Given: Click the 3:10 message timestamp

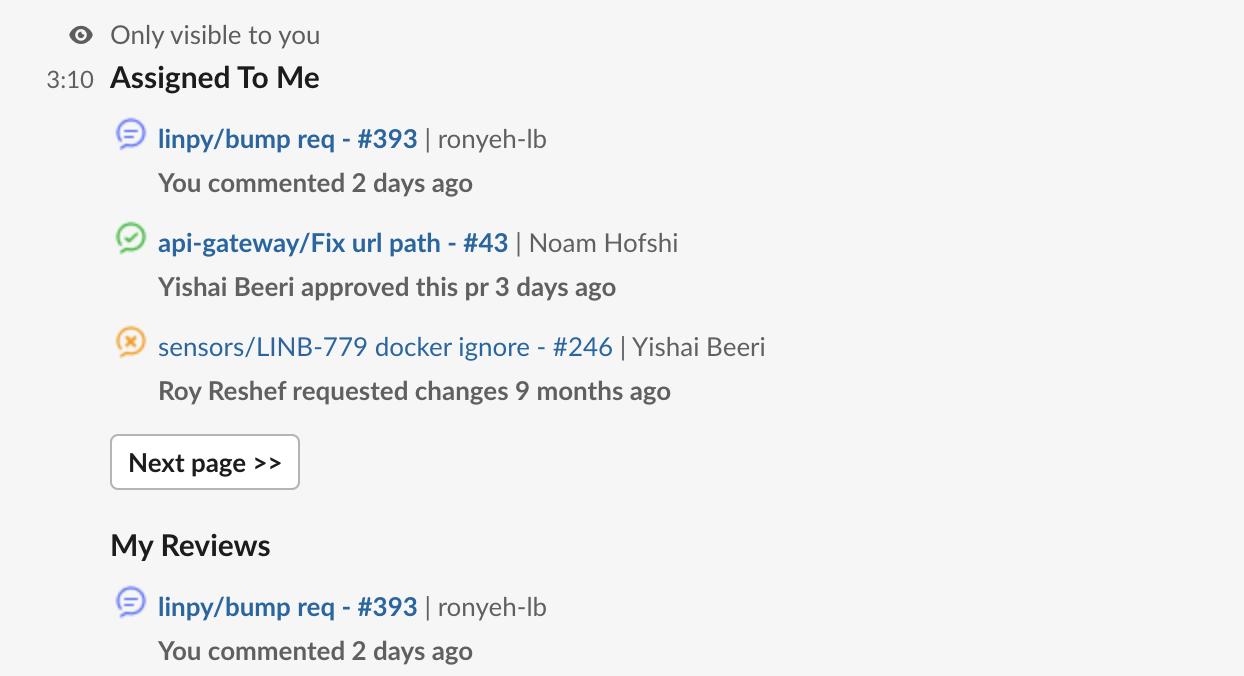Looking at the screenshot, I should [70, 80].
